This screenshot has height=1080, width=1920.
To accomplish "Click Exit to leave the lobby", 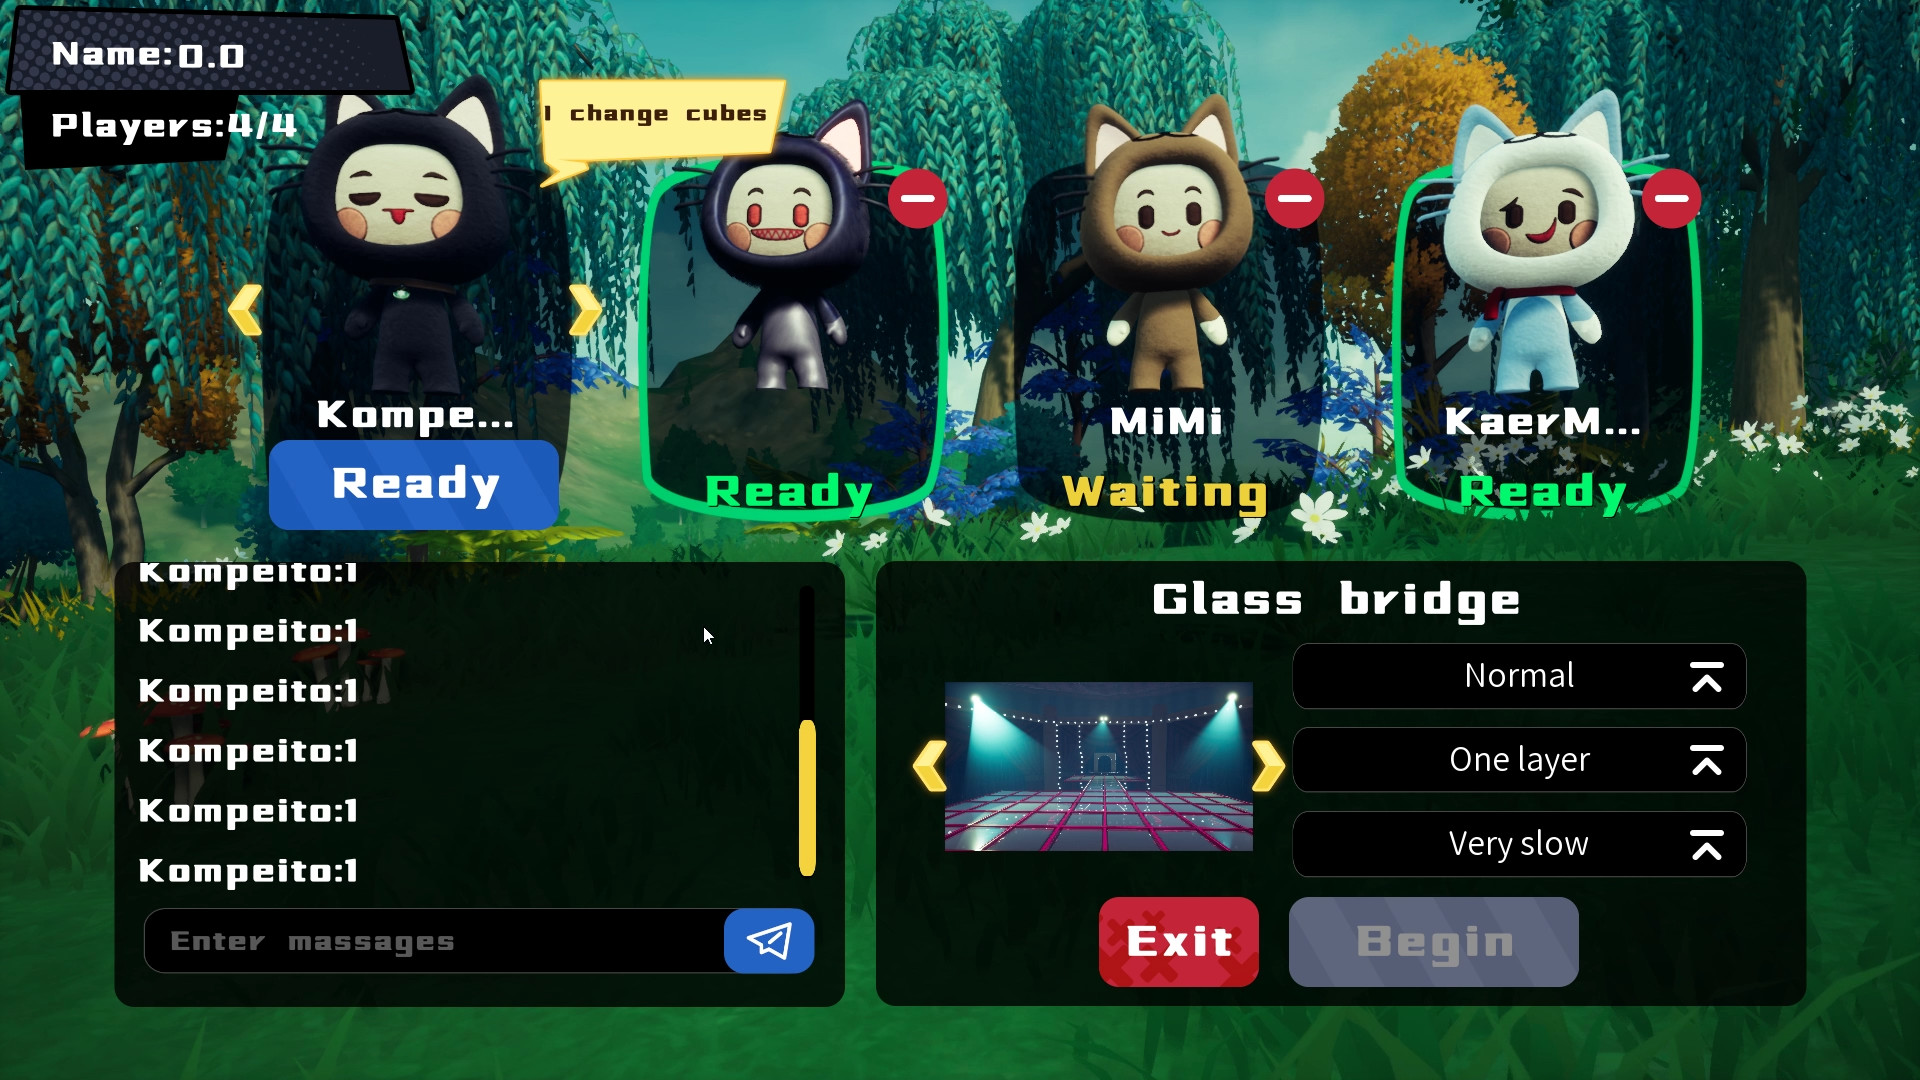I will point(1178,940).
